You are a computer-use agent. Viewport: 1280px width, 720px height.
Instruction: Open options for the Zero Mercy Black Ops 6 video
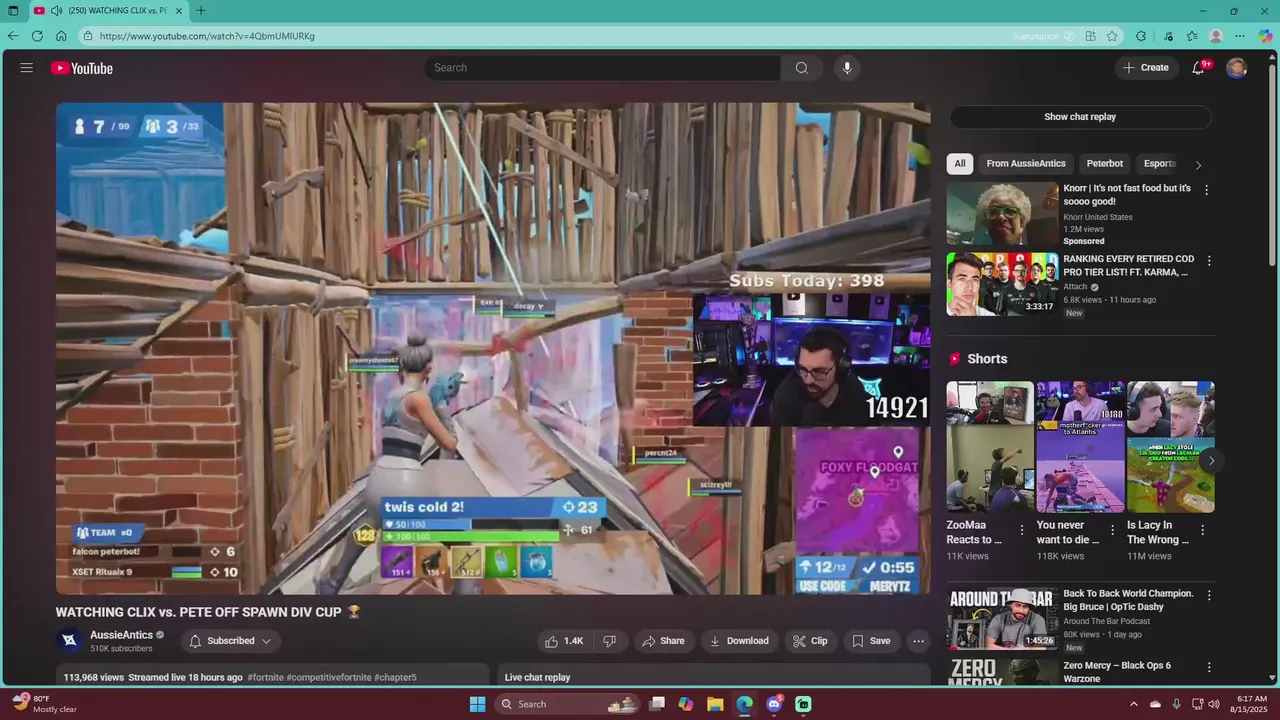pos(1209,667)
